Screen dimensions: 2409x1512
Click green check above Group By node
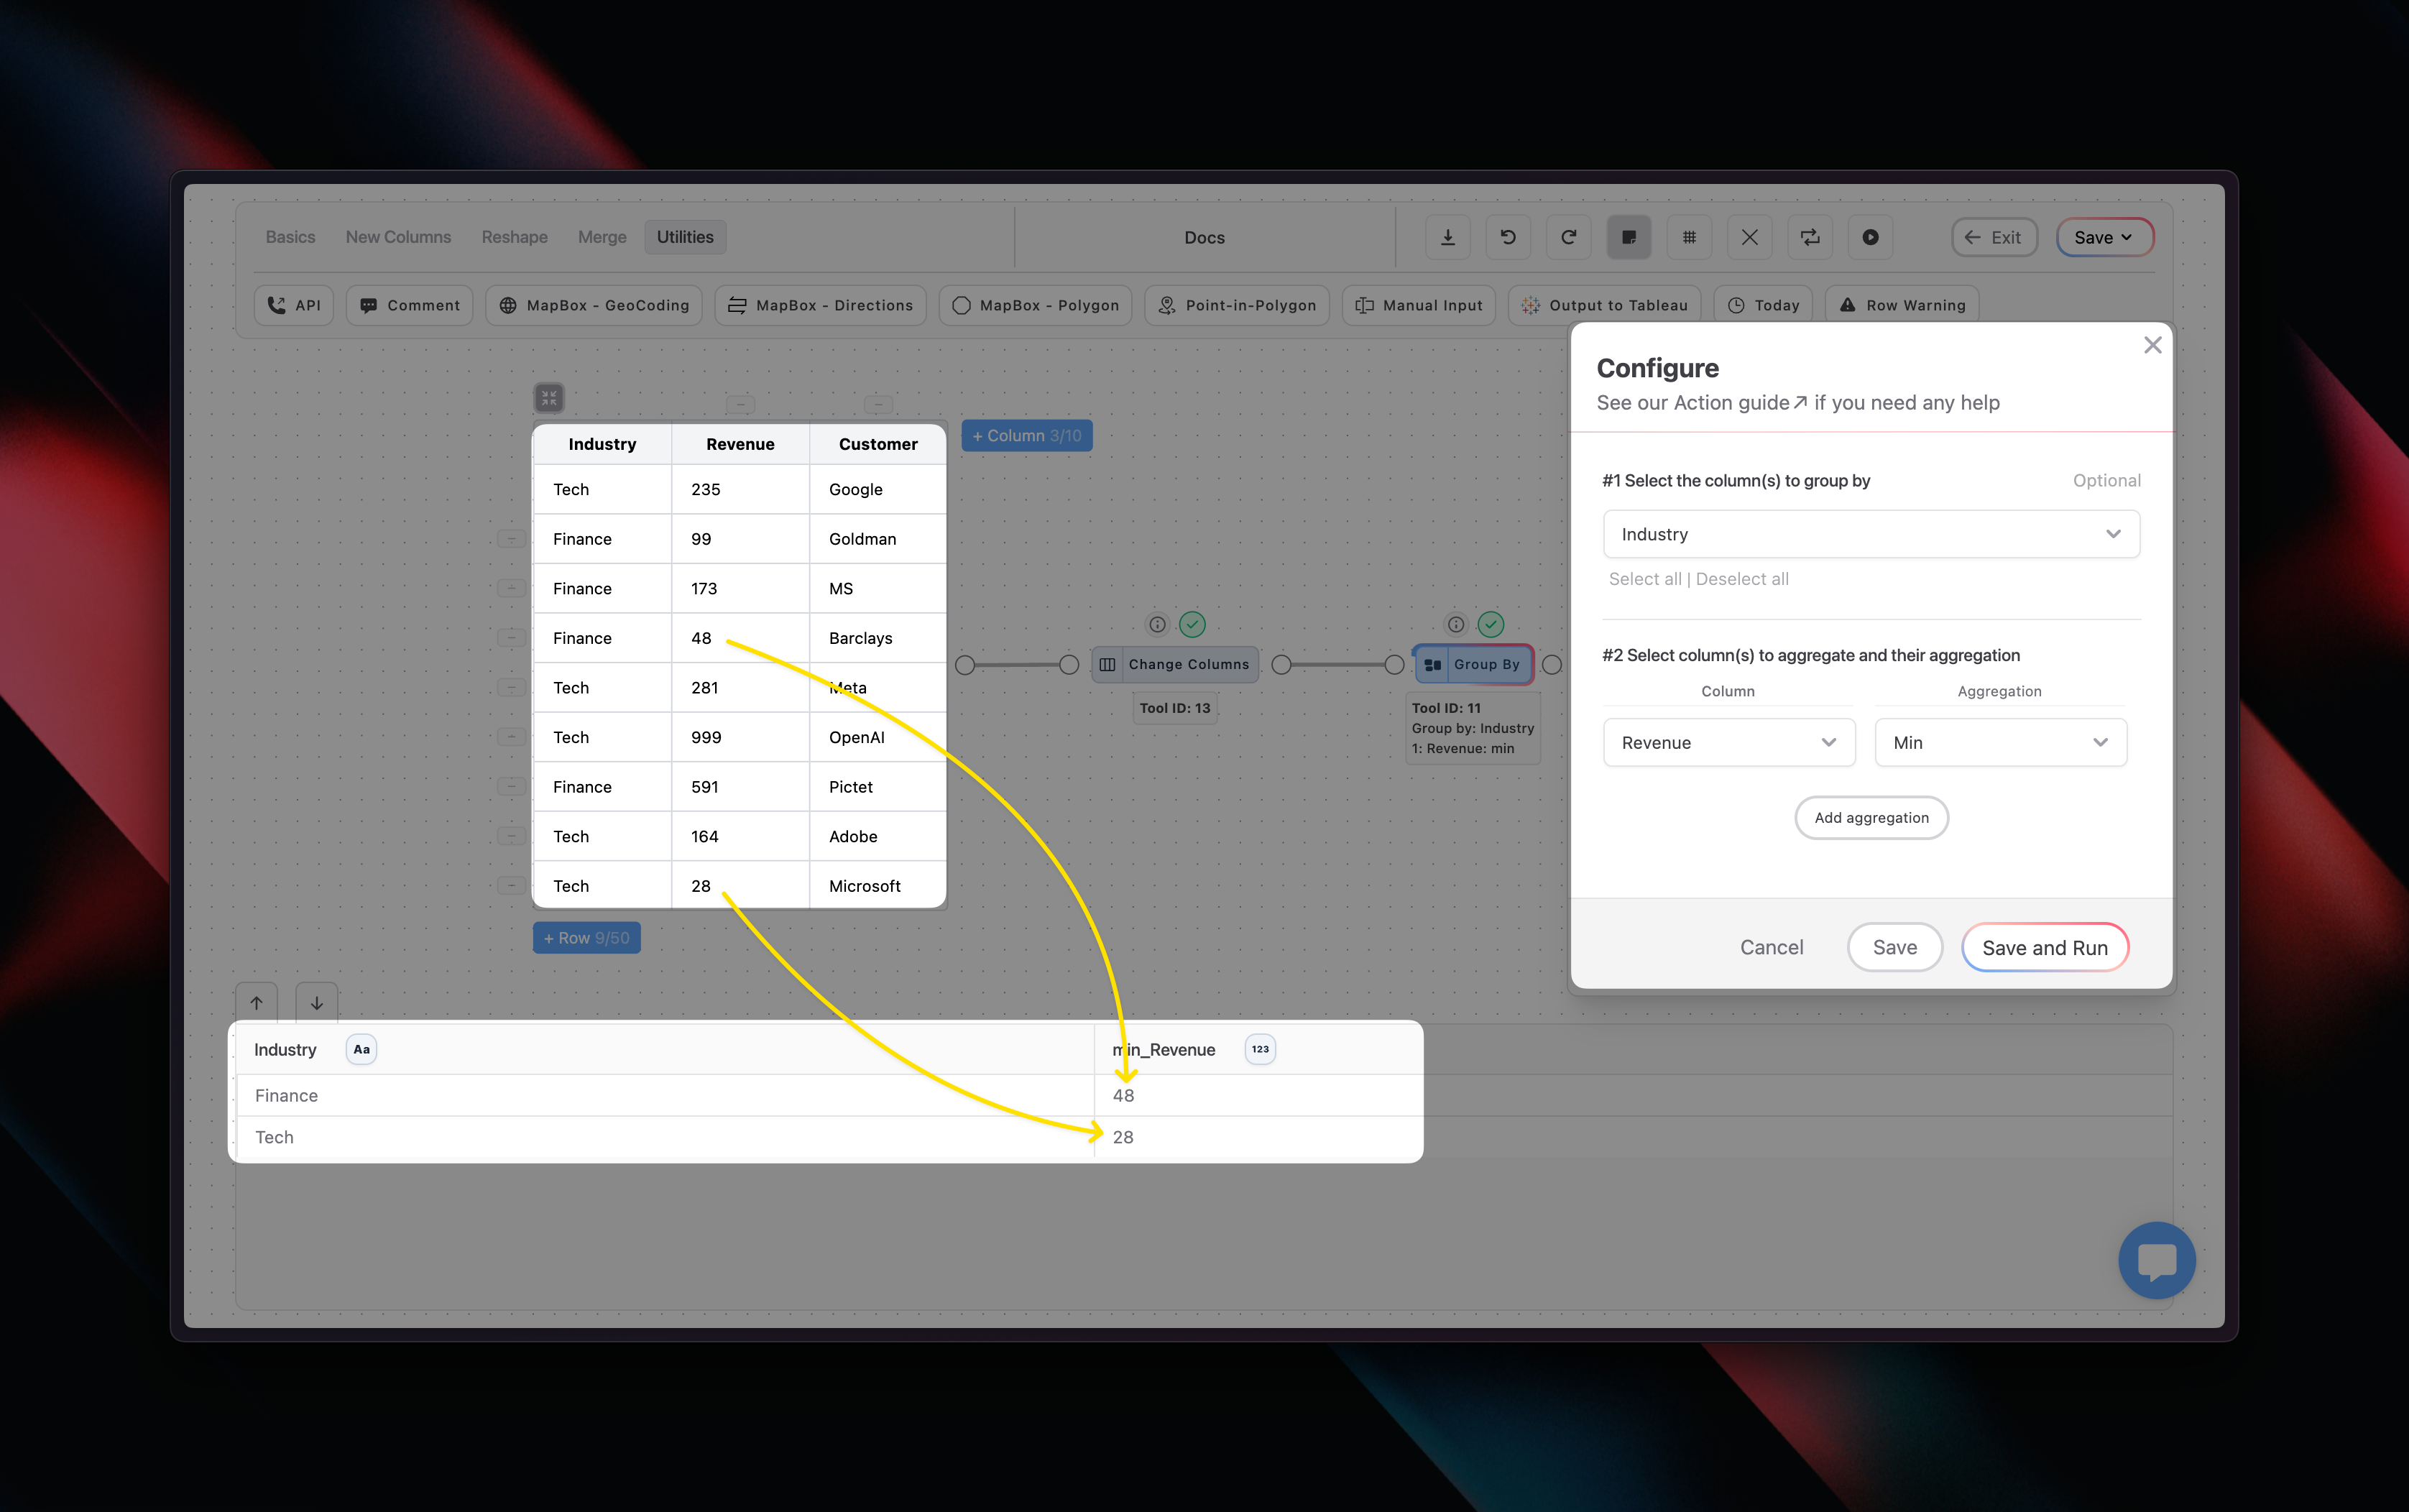1491,625
